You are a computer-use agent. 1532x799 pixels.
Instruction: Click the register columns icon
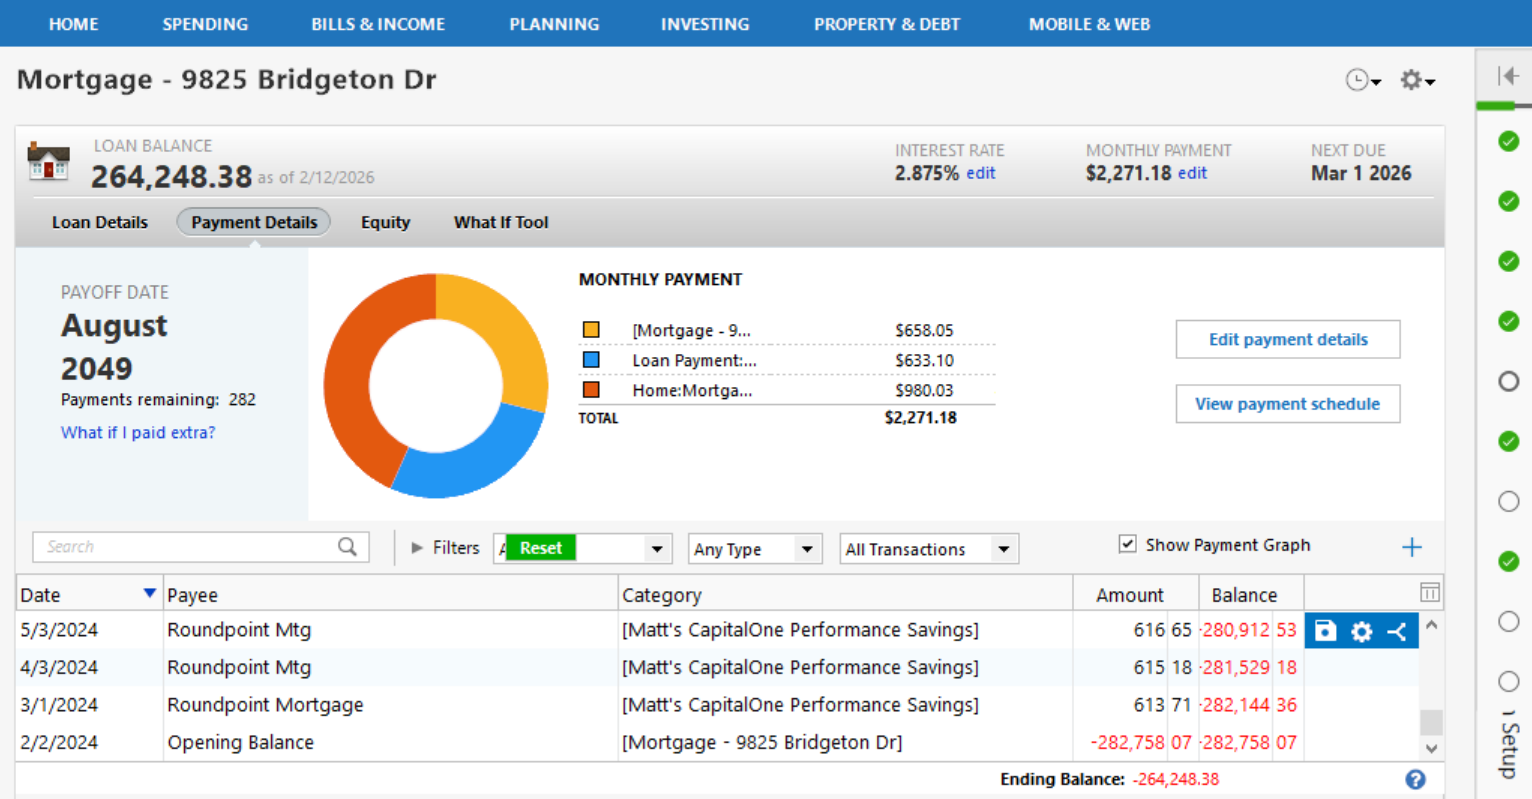[x=1430, y=593]
